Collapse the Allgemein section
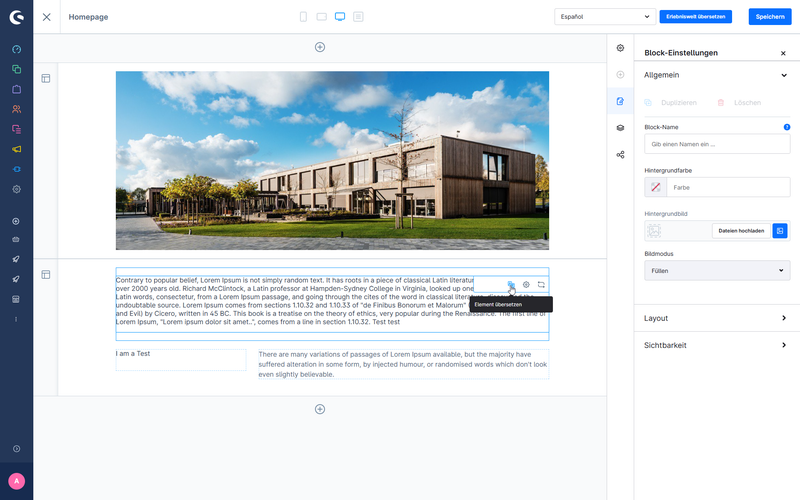This screenshot has height=500, width=800. pyautogui.click(x=716, y=75)
